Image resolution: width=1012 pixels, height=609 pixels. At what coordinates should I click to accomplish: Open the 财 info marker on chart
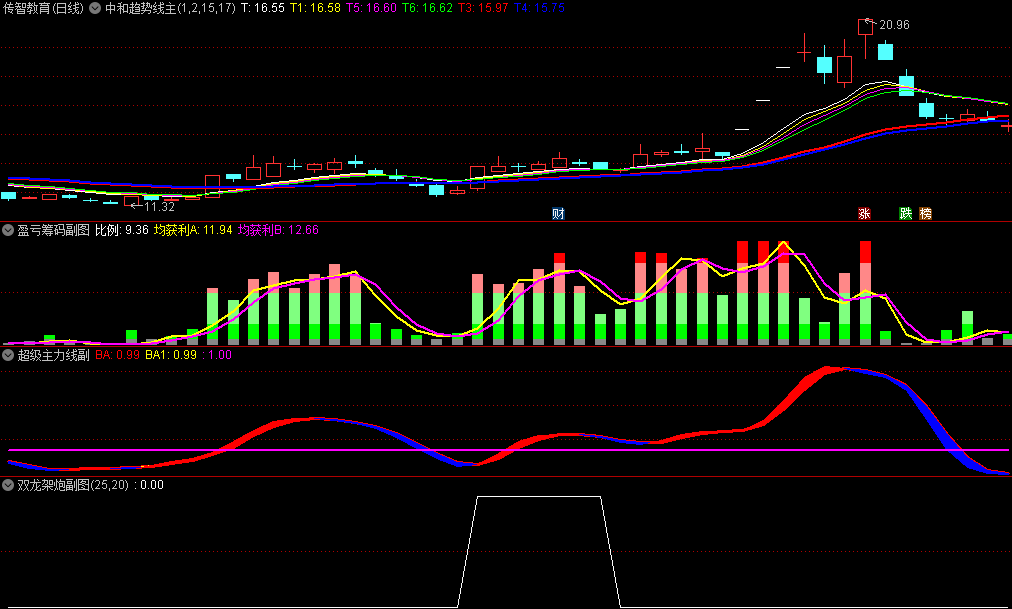pyautogui.click(x=558, y=214)
